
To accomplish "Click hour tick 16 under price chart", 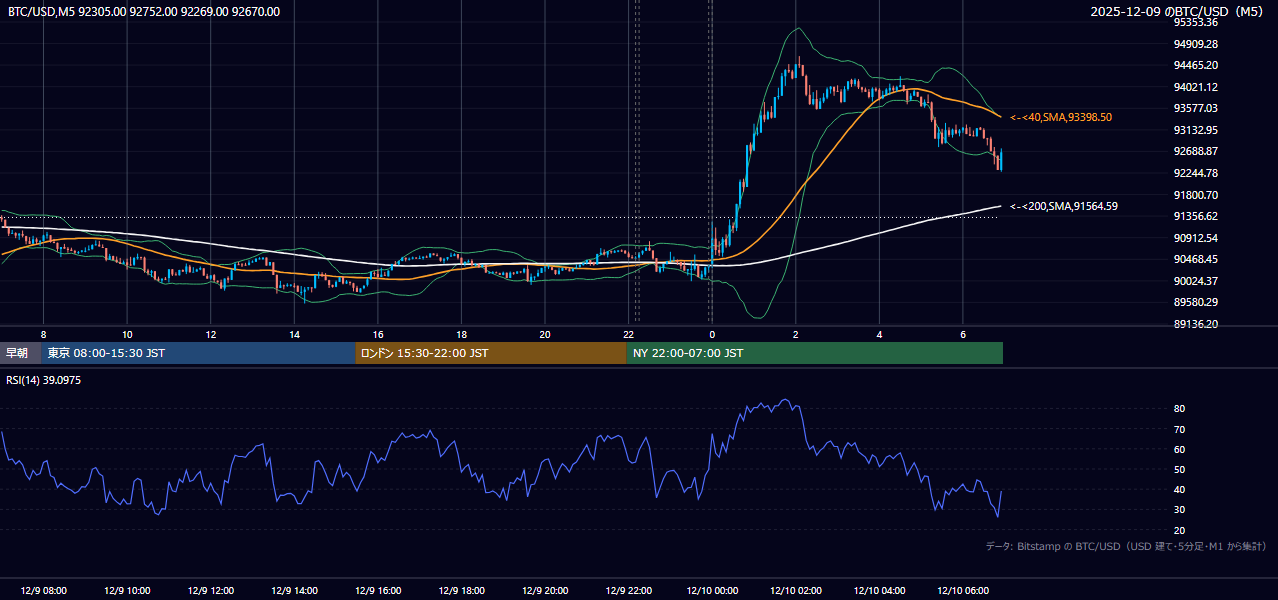I will (x=377, y=334).
